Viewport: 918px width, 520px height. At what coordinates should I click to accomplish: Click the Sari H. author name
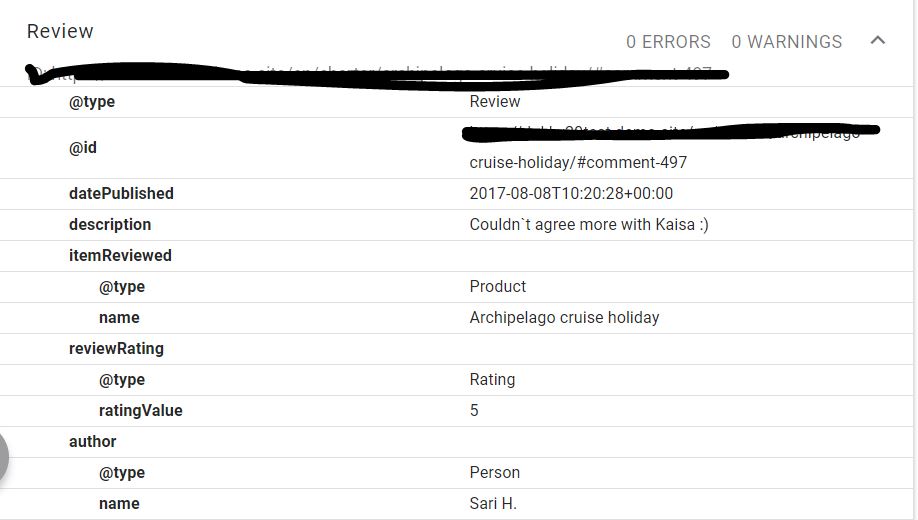(x=493, y=504)
